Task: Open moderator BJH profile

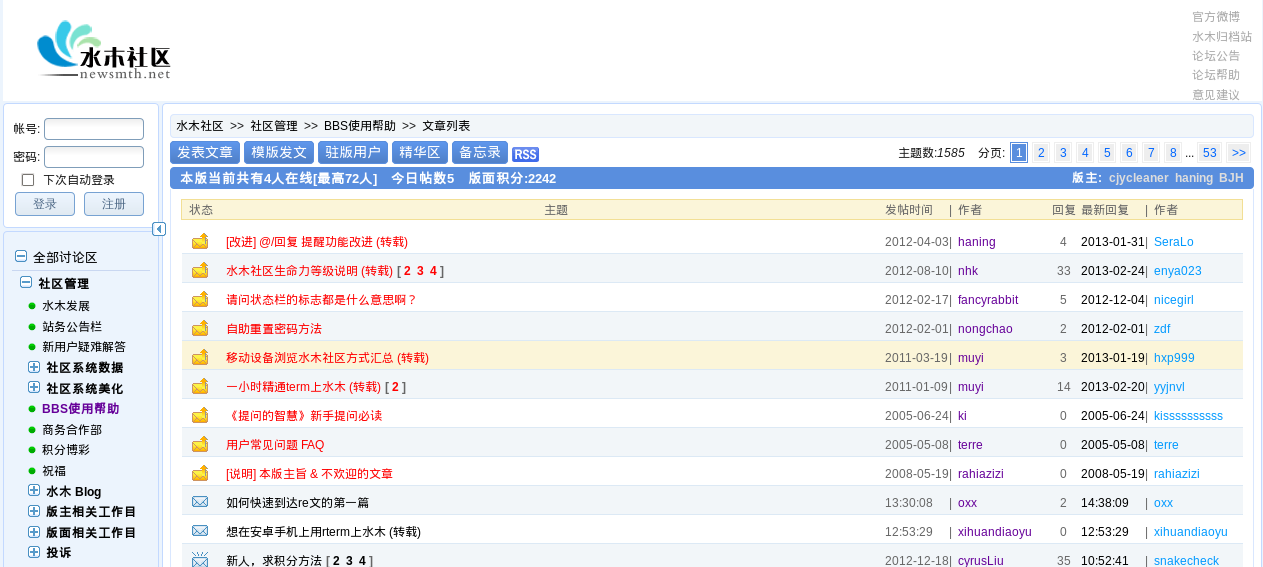Action: (x=1231, y=178)
